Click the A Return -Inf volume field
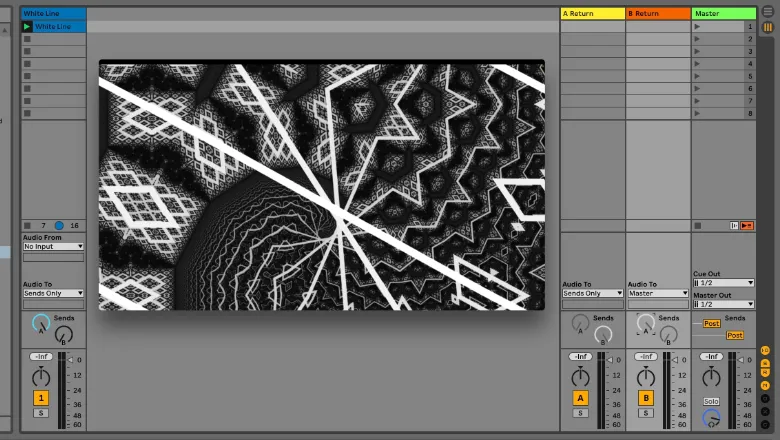The image size is (780, 440). pos(580,356)
